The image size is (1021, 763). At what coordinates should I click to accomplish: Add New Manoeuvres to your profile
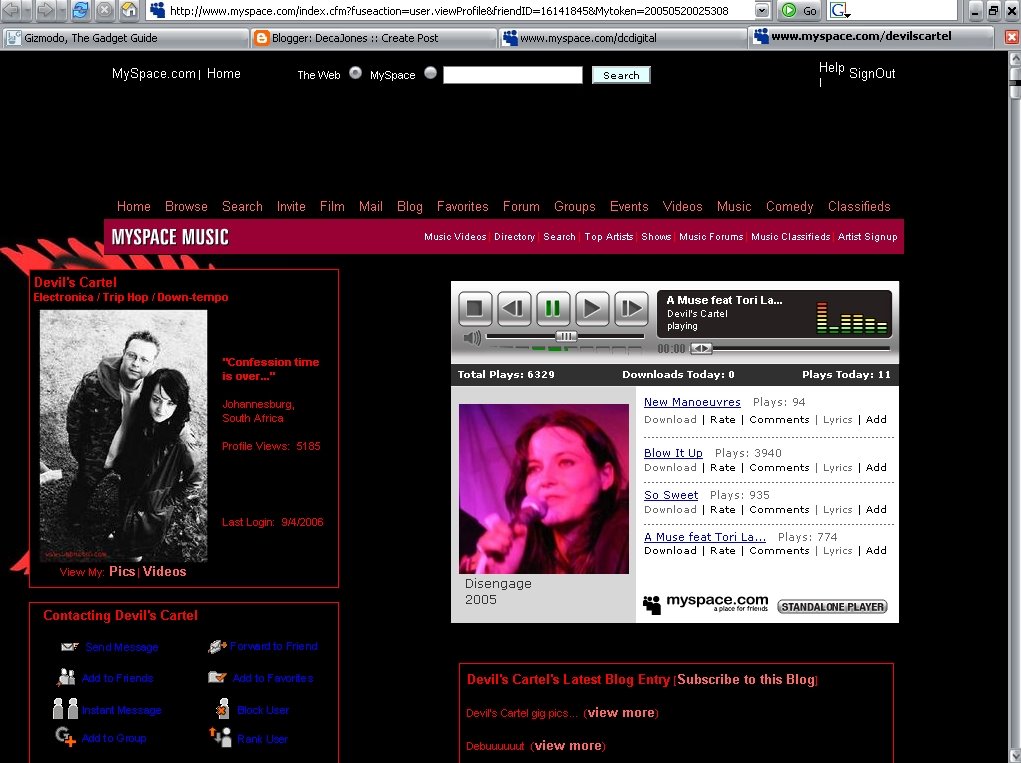[x=876, y=420]
